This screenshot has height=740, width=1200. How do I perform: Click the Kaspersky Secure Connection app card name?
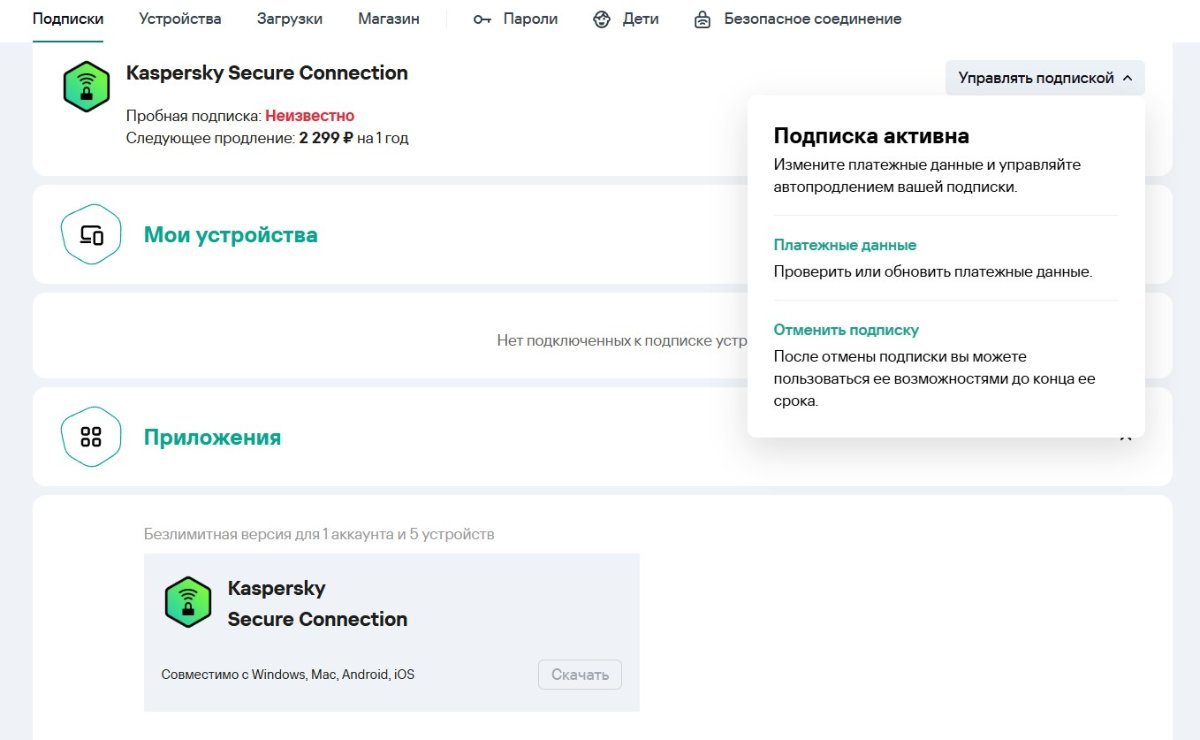317,604
